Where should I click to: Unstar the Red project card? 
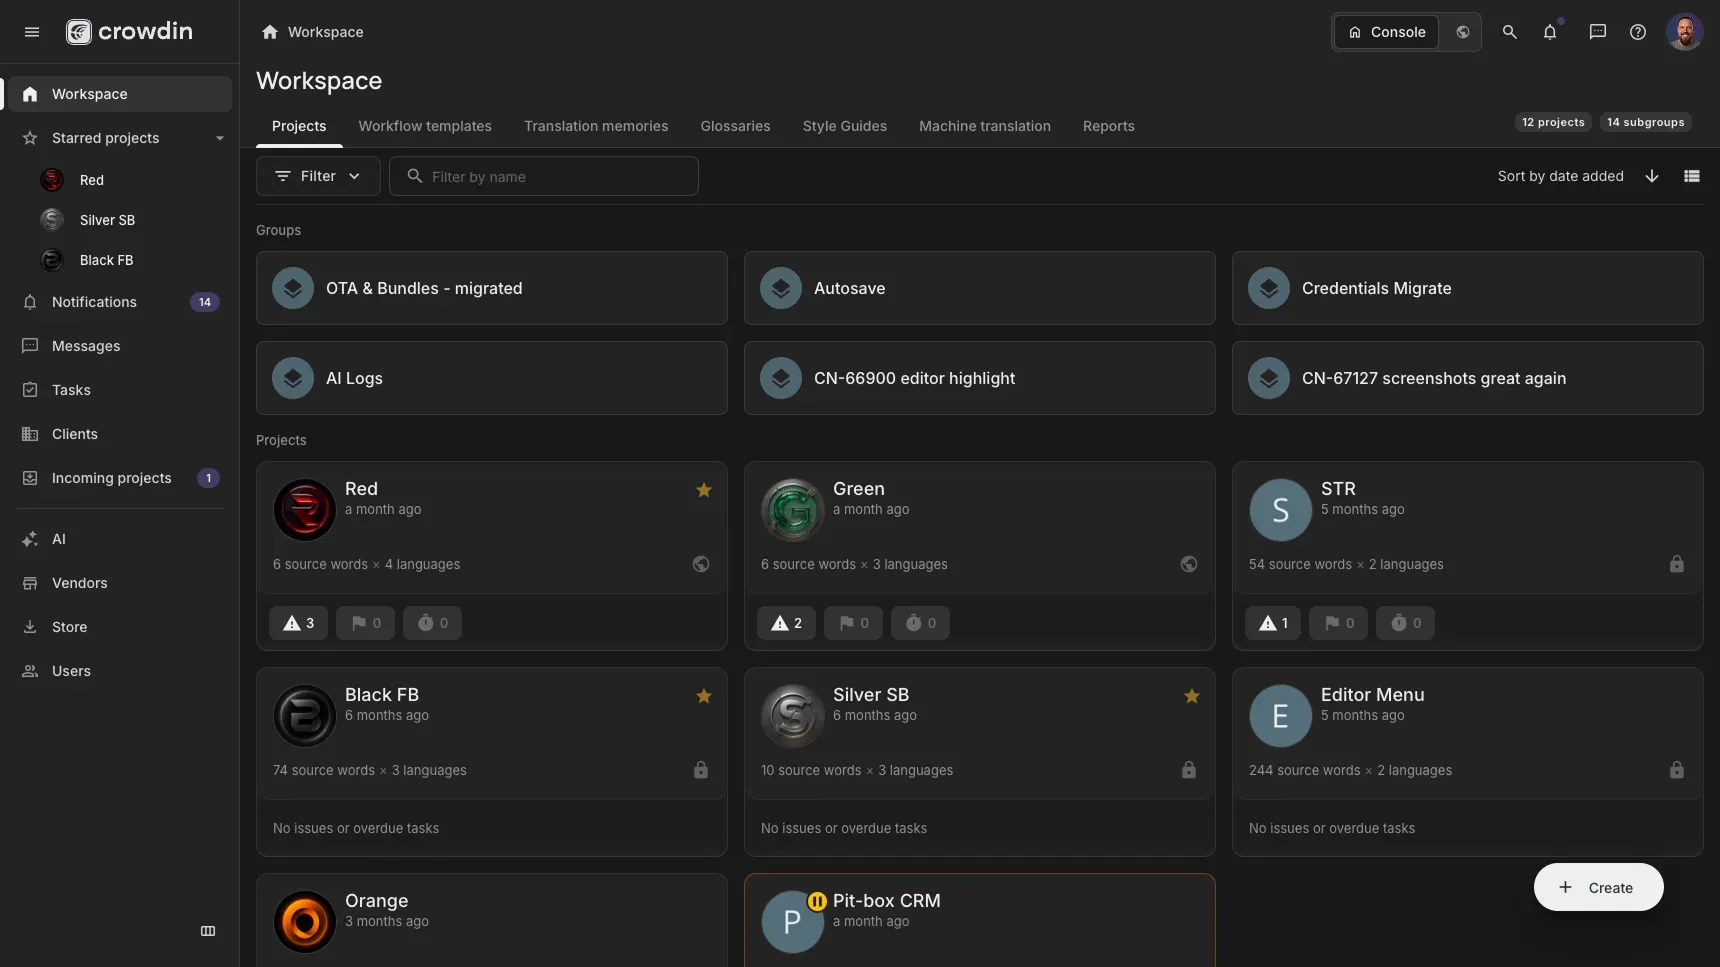704,490
